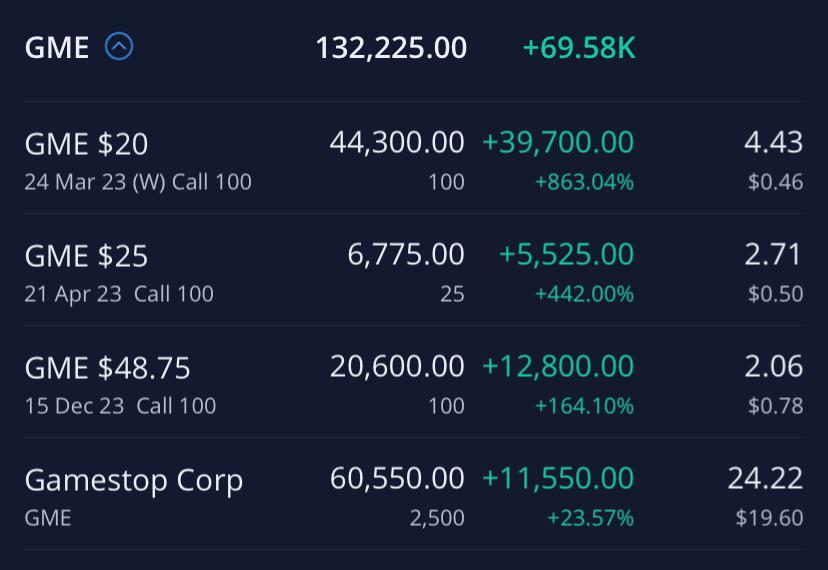
Task: Select the 6,775.00 market value cell
Action: coord(406,255)
